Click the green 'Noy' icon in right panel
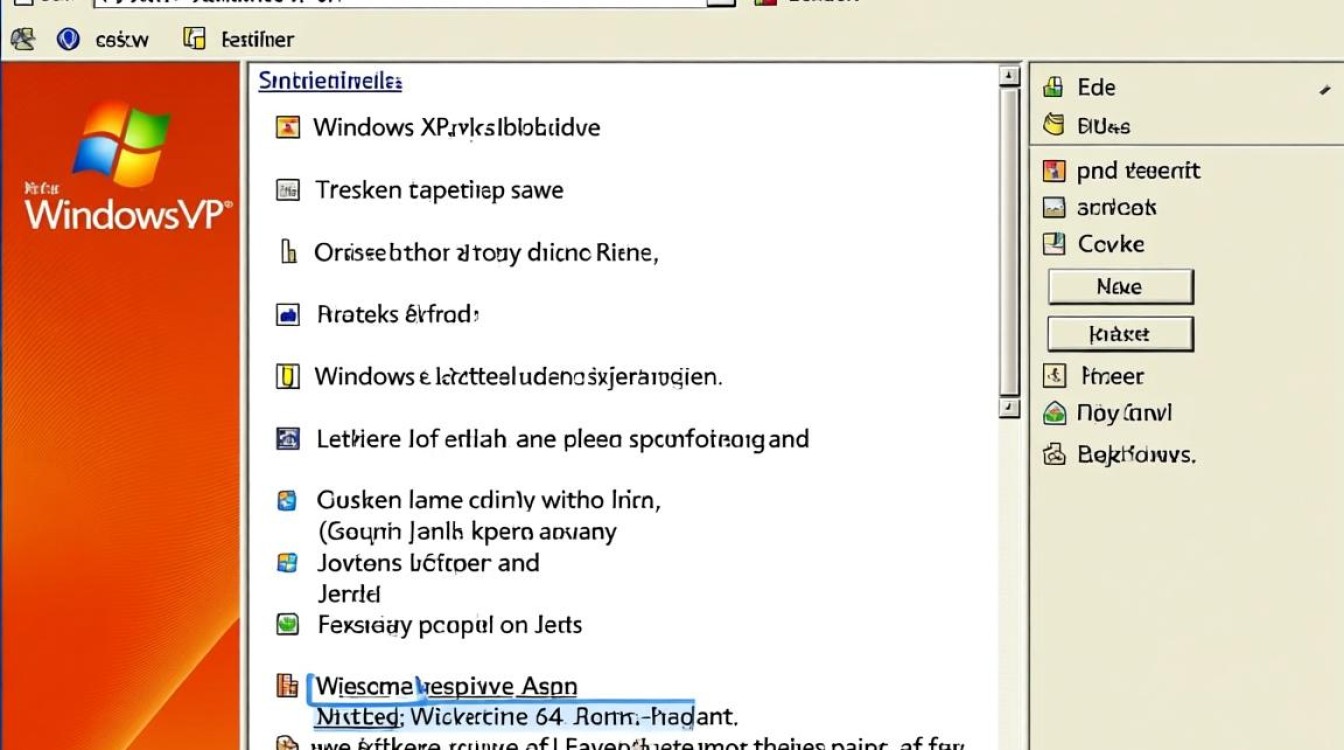Viewport: 1344px width, 750px height. pos(1054,413)
